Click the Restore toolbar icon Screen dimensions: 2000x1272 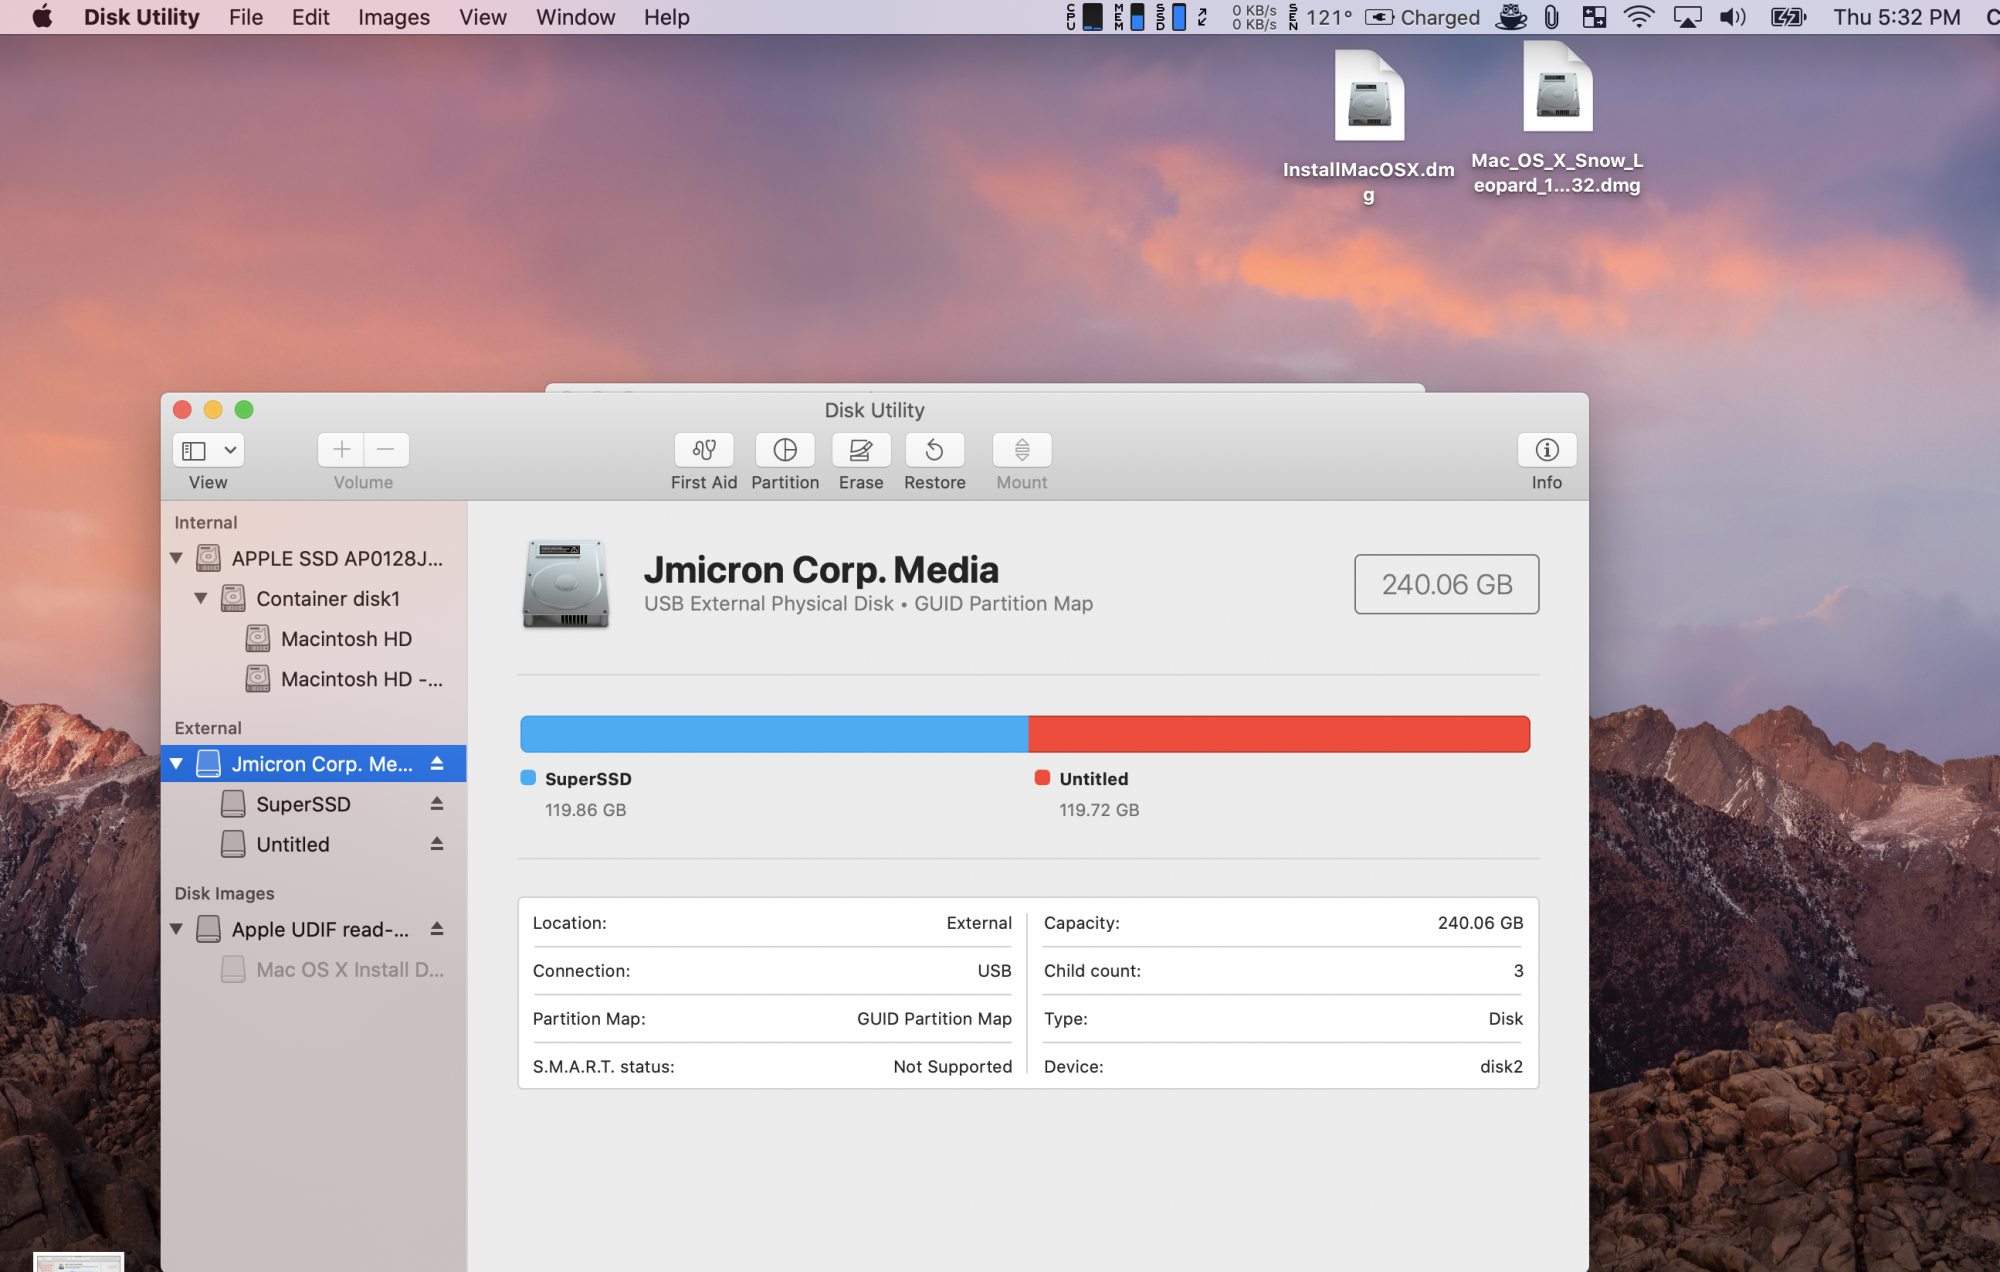point(935,450)
